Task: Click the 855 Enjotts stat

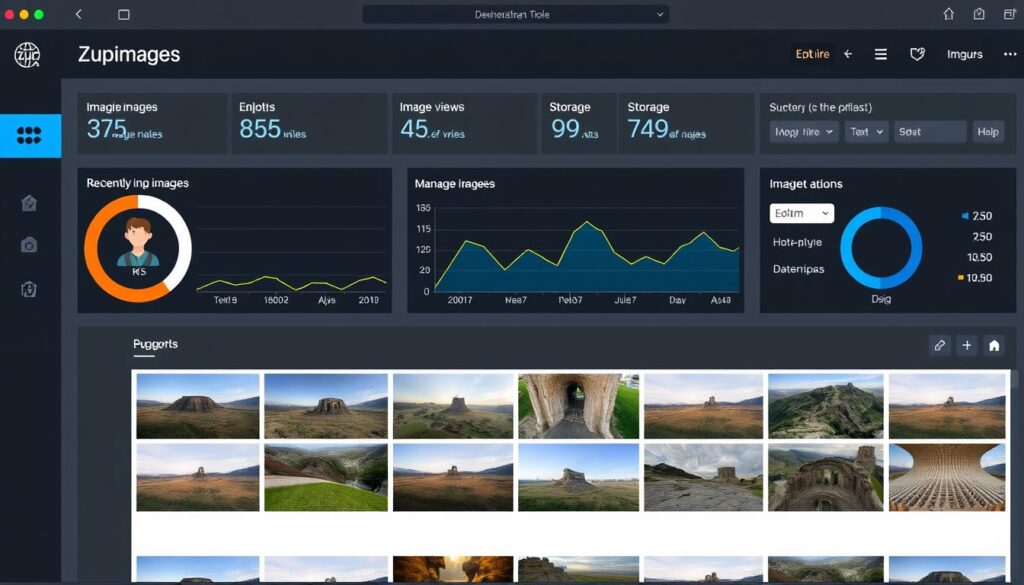Action: point(309,123)
